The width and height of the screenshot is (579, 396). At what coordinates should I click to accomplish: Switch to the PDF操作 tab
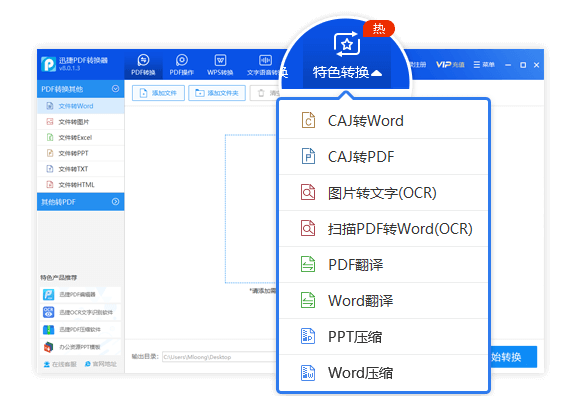pyautogui.click(x=182, y=65)
